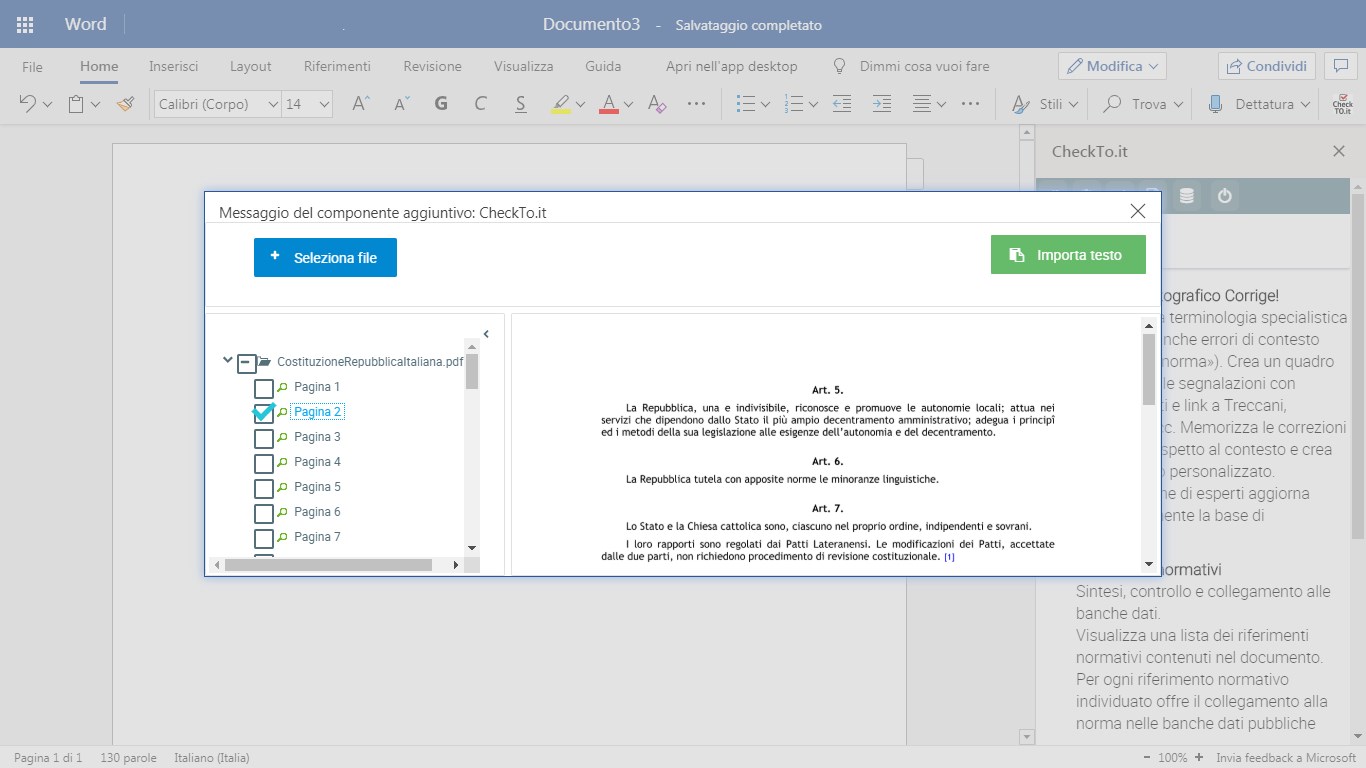
Task: Toggle the CostituzioneRepubblicaItaliana.pdf checkbox
Action: [x=246, y=363]
